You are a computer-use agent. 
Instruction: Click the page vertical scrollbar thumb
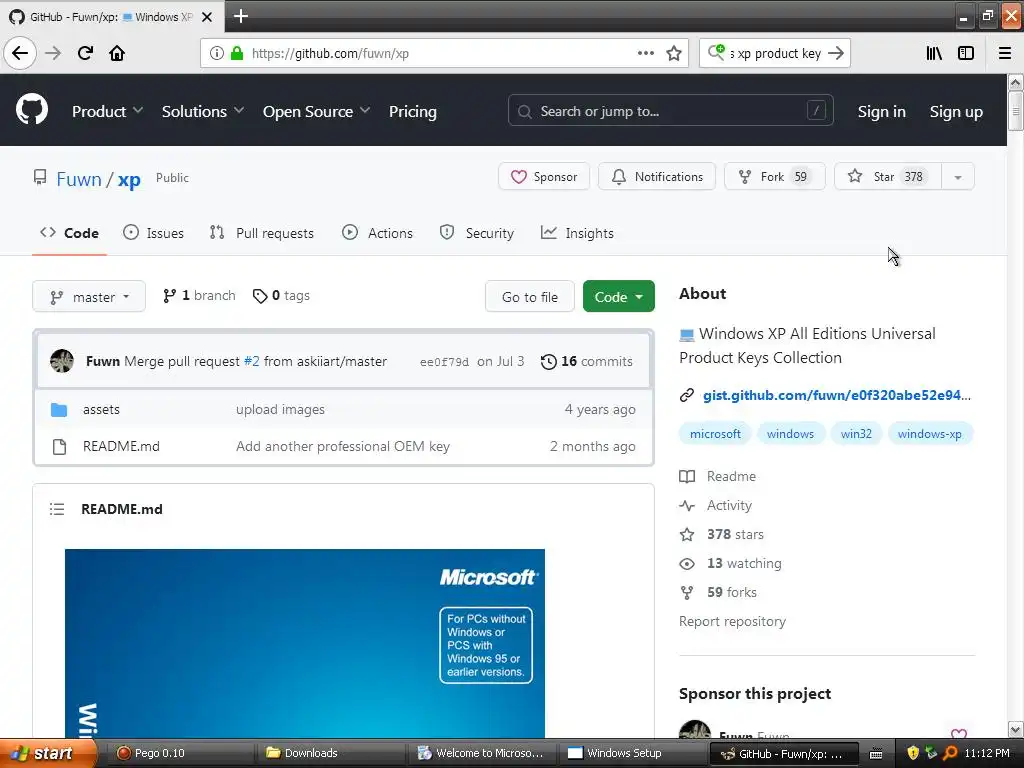[x=1016, y=111]
